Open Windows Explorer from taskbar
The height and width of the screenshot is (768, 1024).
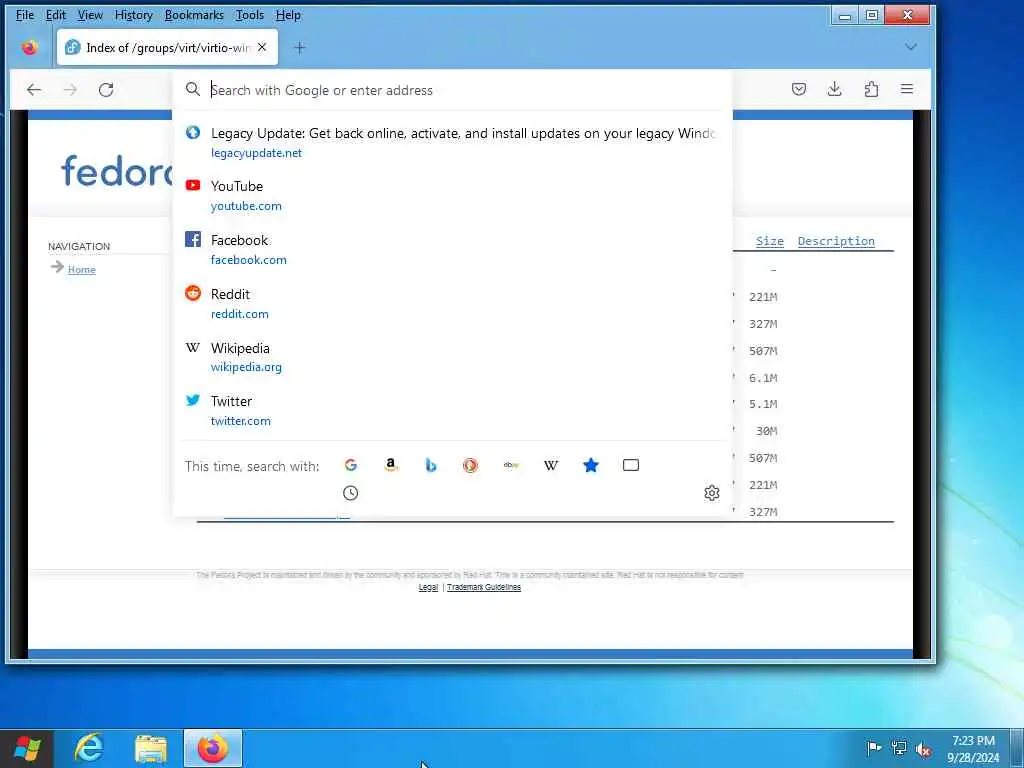click(x=151, y=748)
